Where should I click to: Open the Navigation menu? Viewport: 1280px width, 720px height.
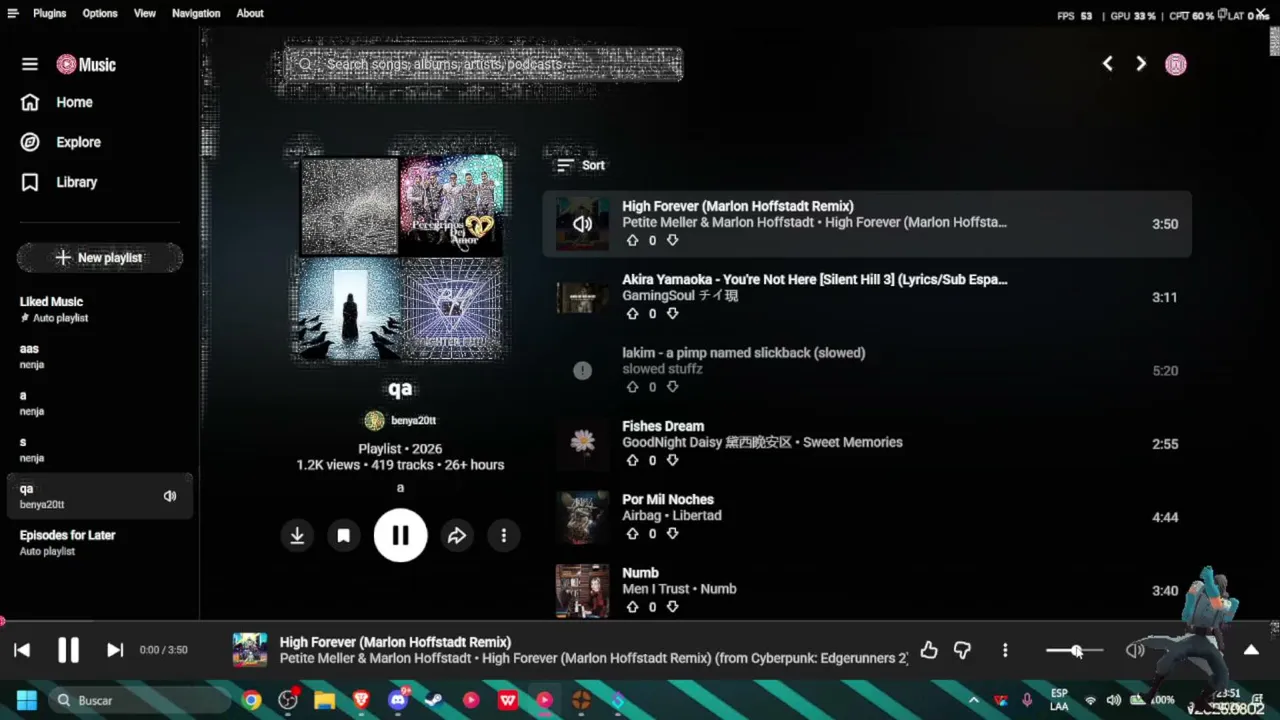coord(196,13)
